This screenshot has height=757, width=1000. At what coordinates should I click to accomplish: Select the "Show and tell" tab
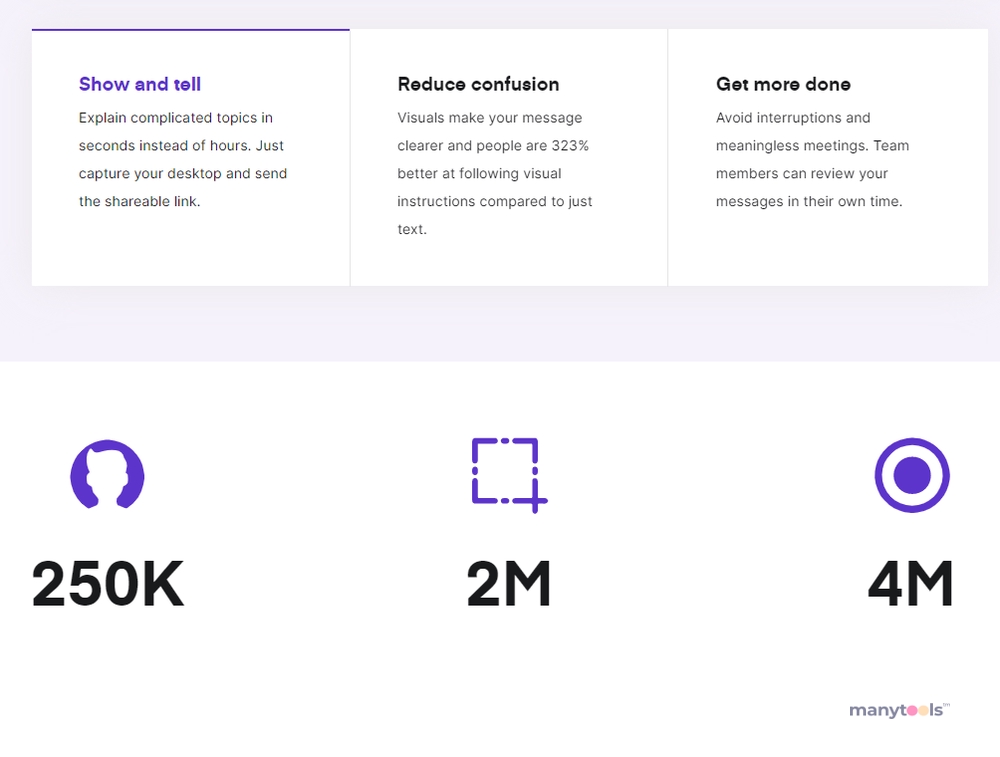[191, 158]
